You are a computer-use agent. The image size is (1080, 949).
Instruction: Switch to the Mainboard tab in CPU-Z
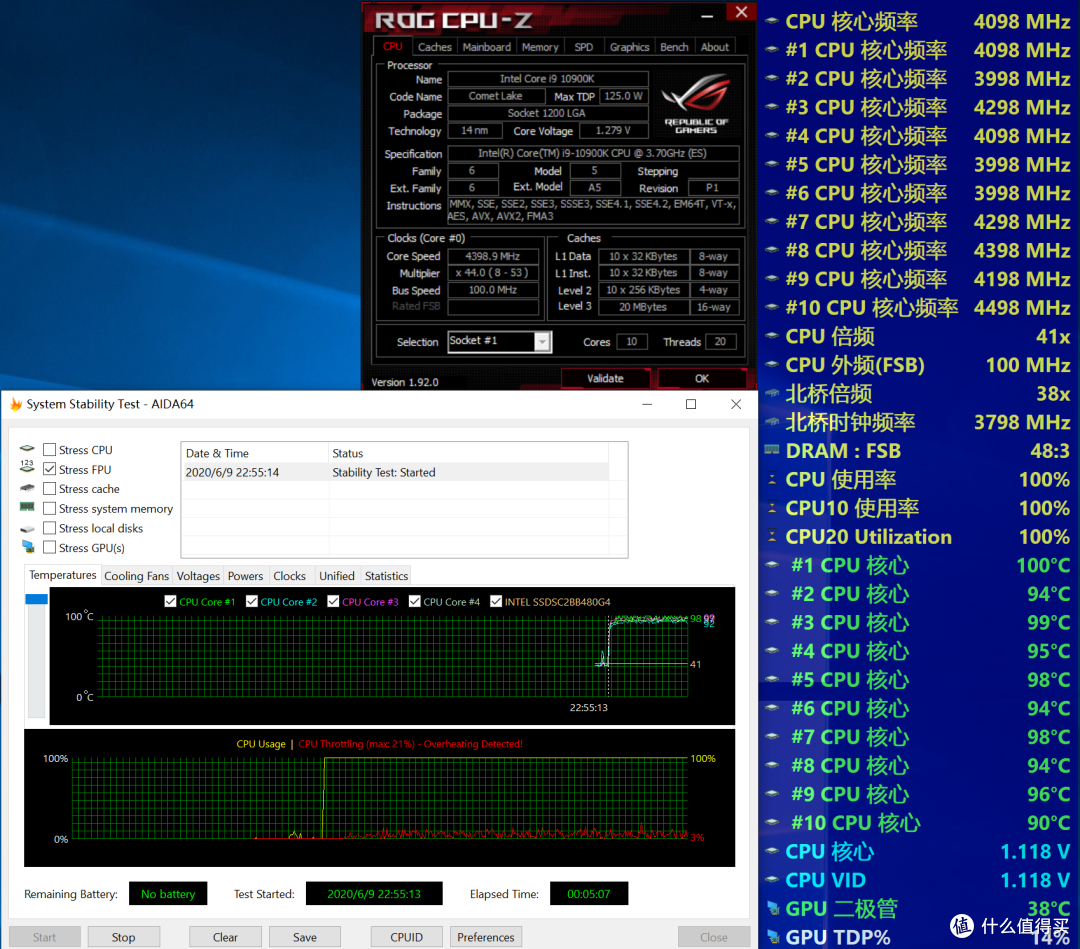point(486,47)
